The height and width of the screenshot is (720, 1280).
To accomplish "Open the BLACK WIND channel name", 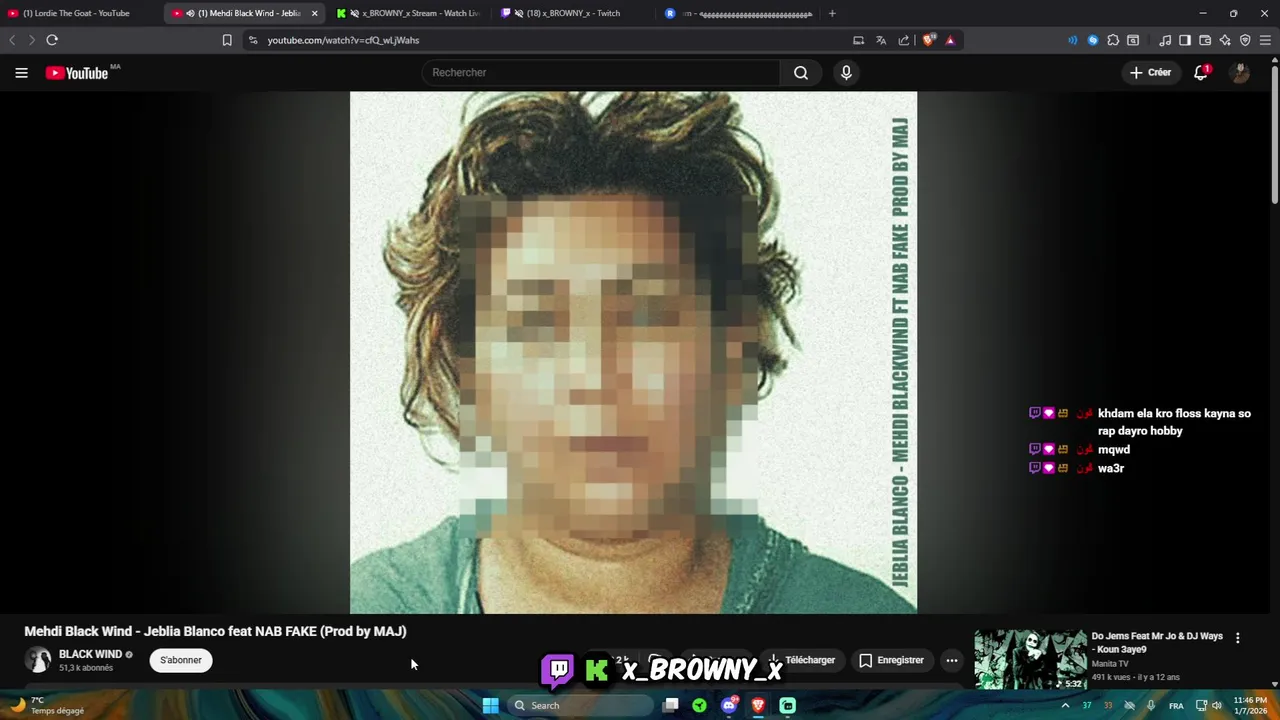I will coord(90,654).
